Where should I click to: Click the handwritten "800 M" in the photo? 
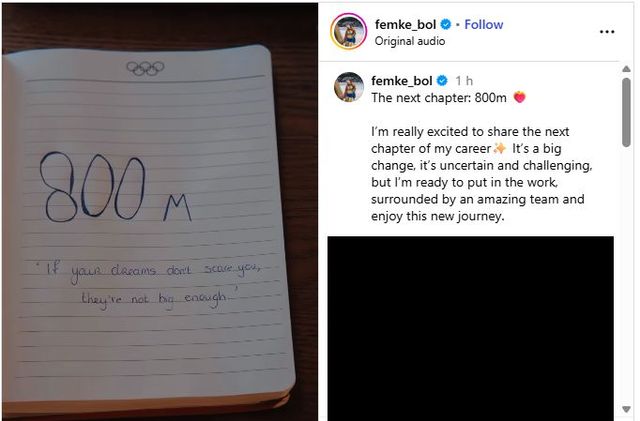tap(110, 189)
